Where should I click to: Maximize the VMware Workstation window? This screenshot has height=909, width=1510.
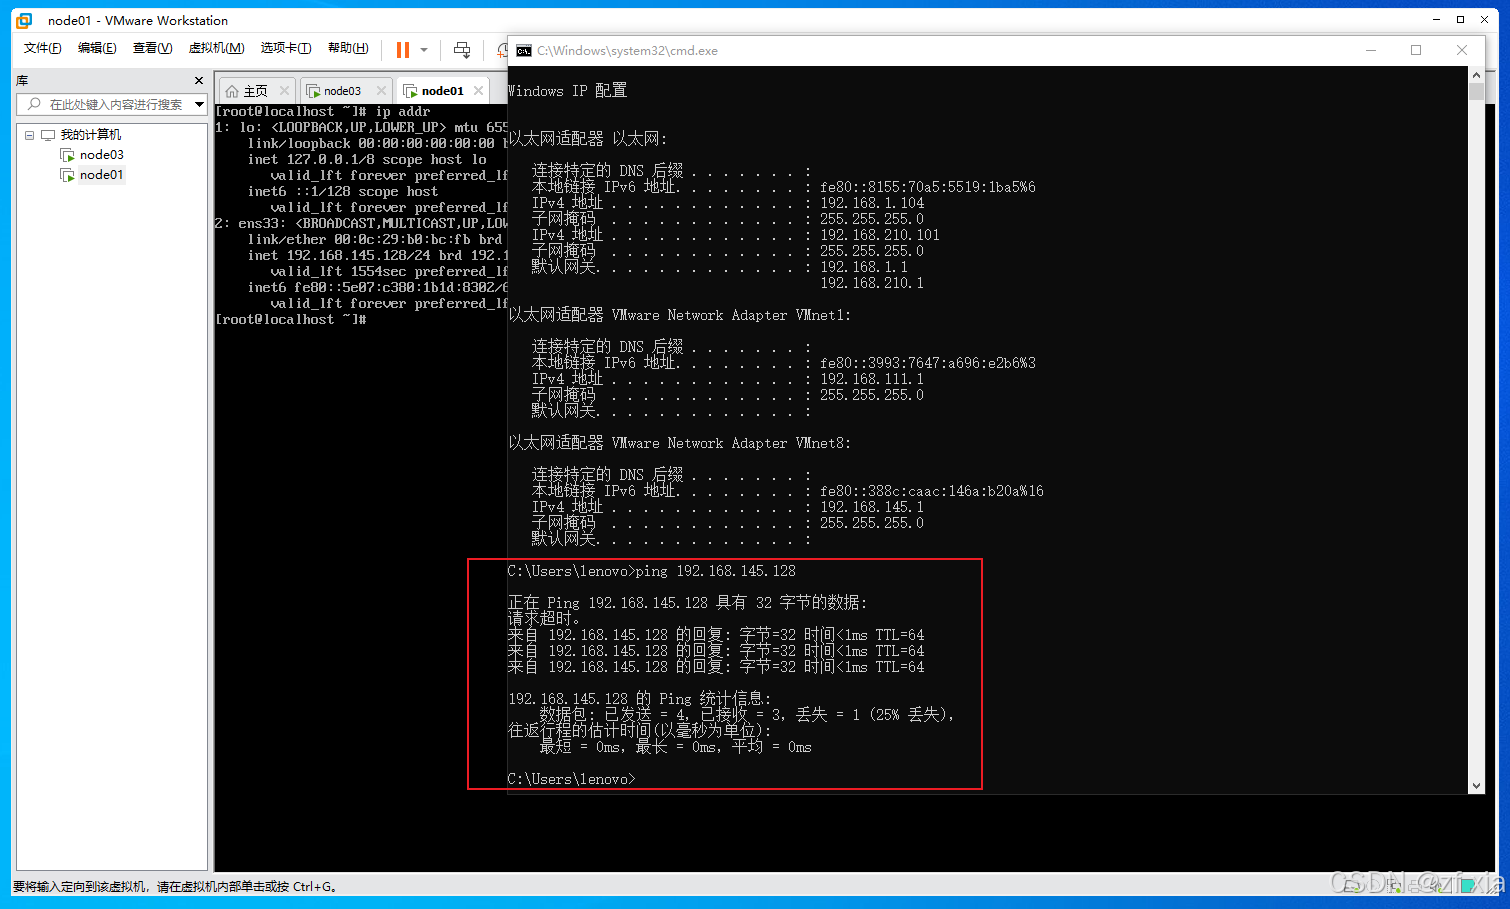(x=1460, y=19)
